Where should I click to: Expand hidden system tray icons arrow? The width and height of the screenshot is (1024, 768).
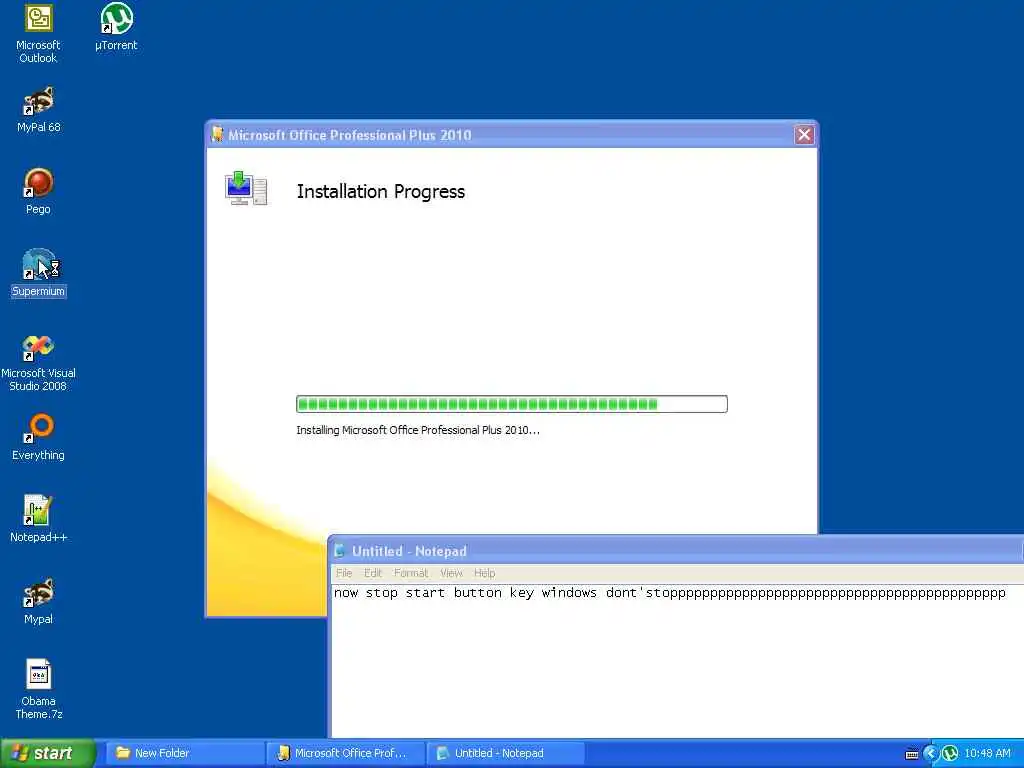[930, 753]
